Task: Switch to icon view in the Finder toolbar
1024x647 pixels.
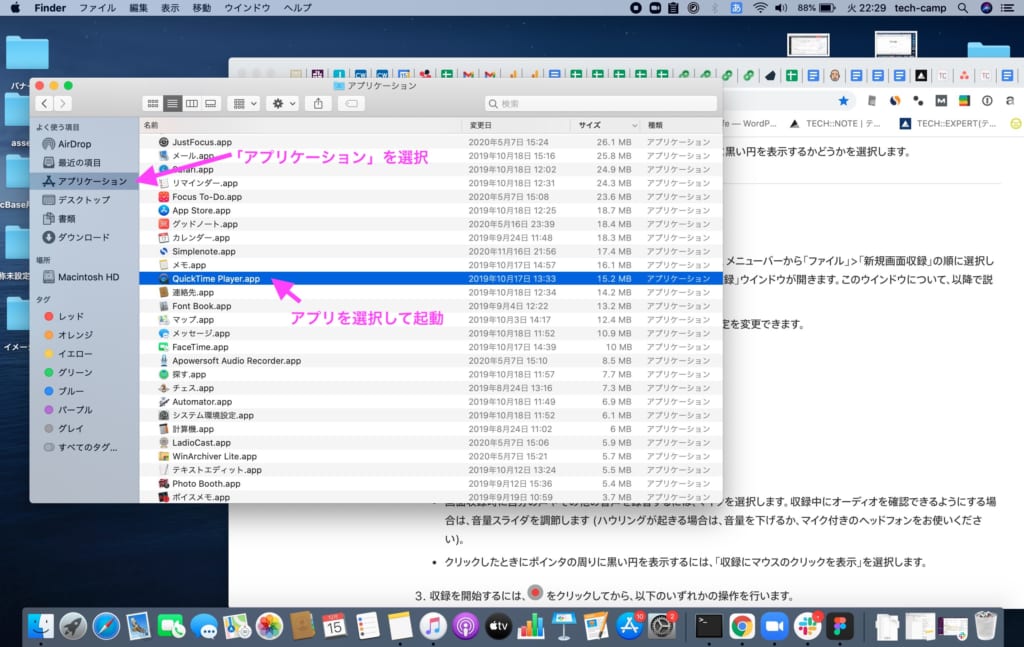Action: [x=154, y=103]
